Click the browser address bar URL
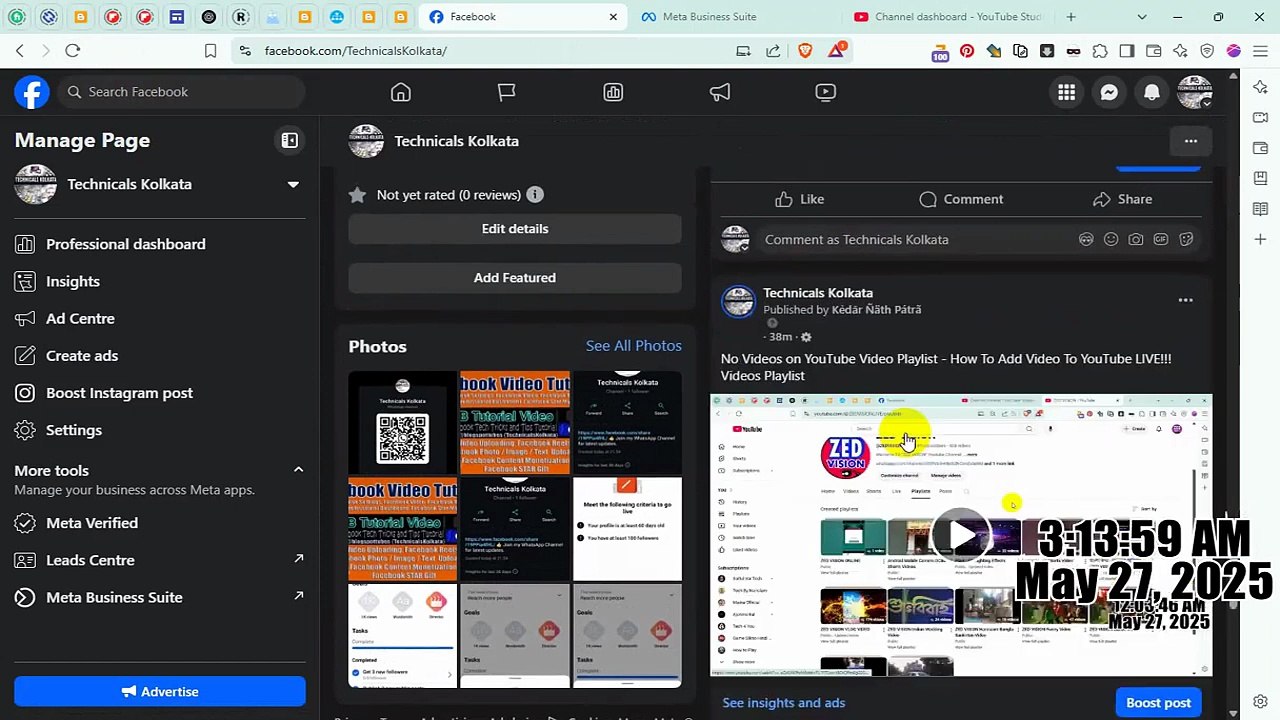Image resolution: width=1280 pixels, height=720 pixels. click(356, 51)
